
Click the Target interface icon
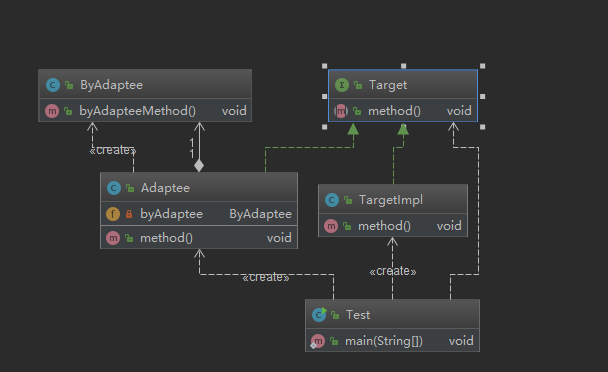[342, 85]
